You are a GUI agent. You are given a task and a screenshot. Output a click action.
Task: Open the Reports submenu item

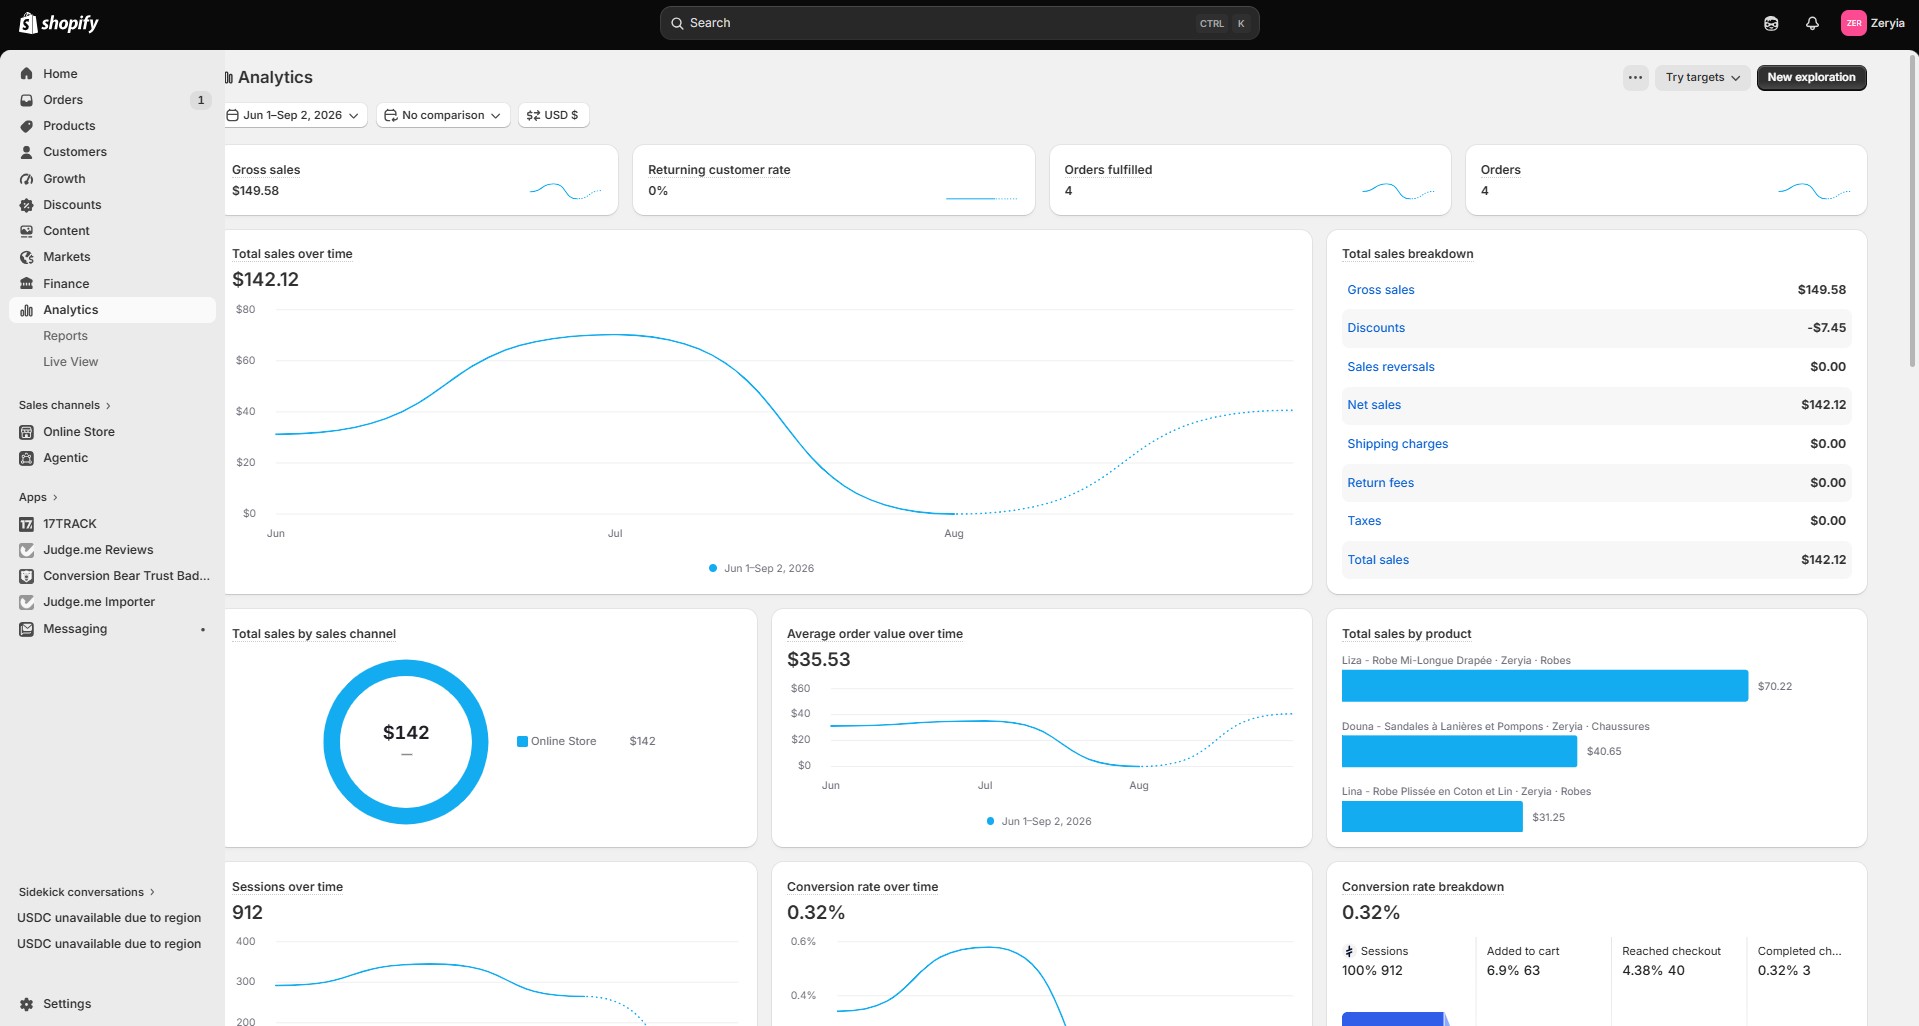tap(65, 336)
